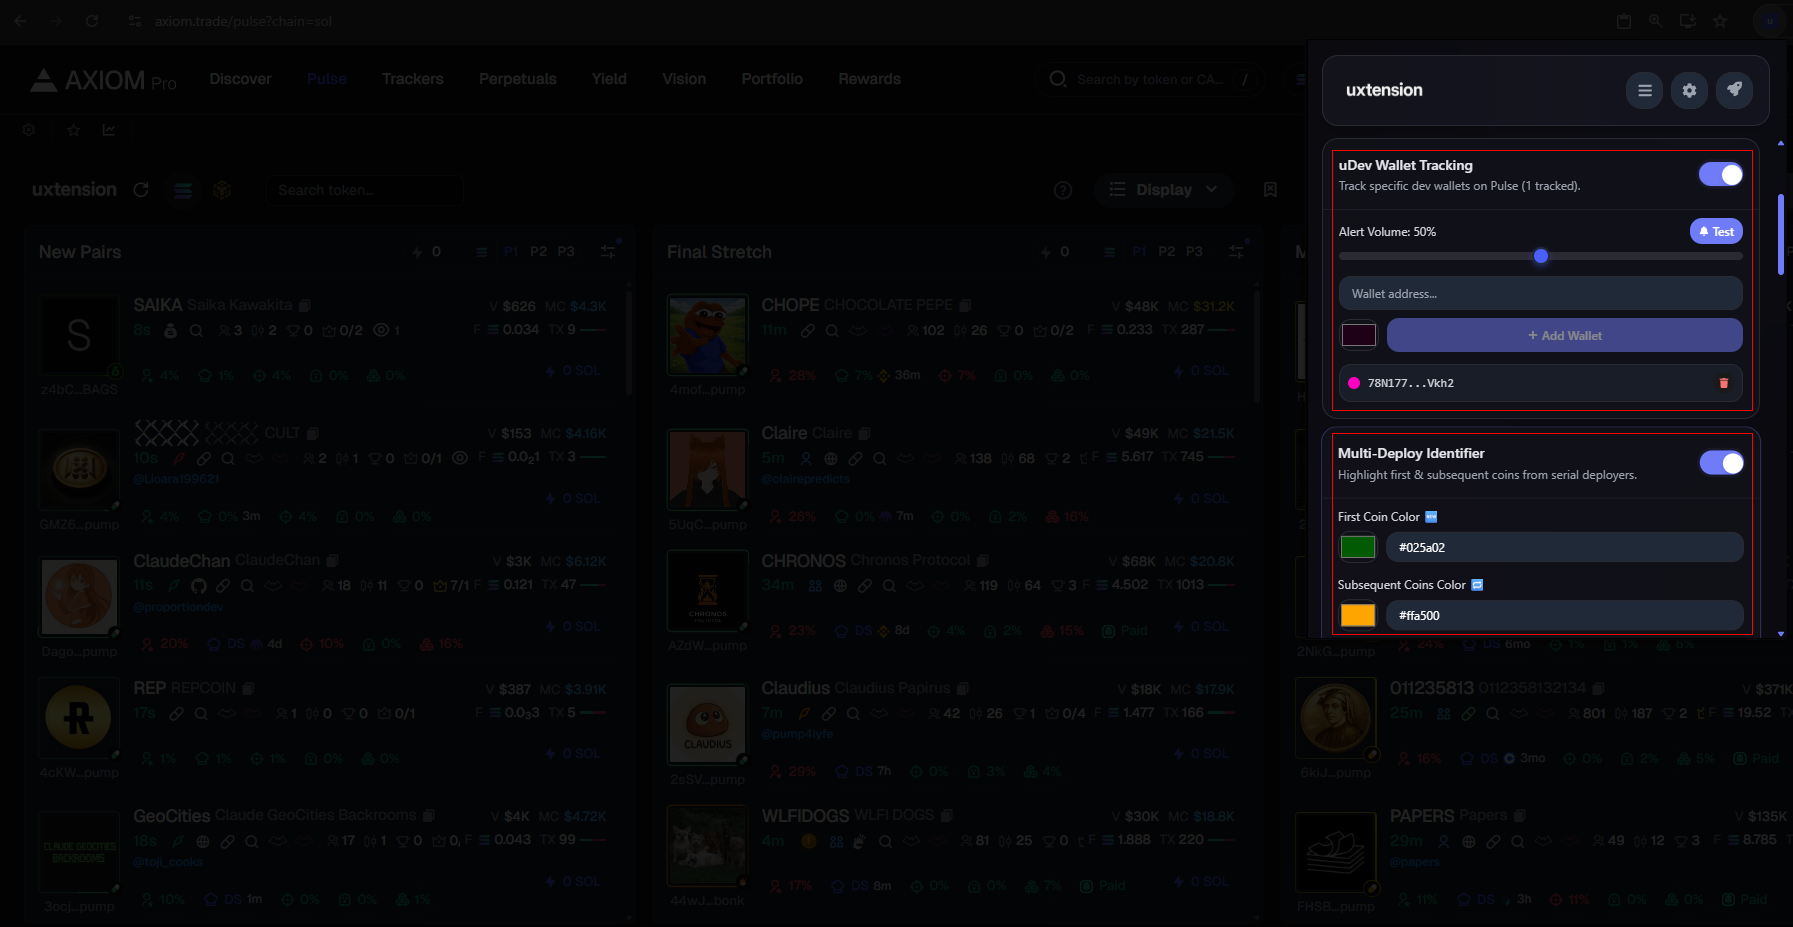Viewport: 1793px width, 927px height.
Task: Open the help question mark icon
Action: coord(1063,190)
